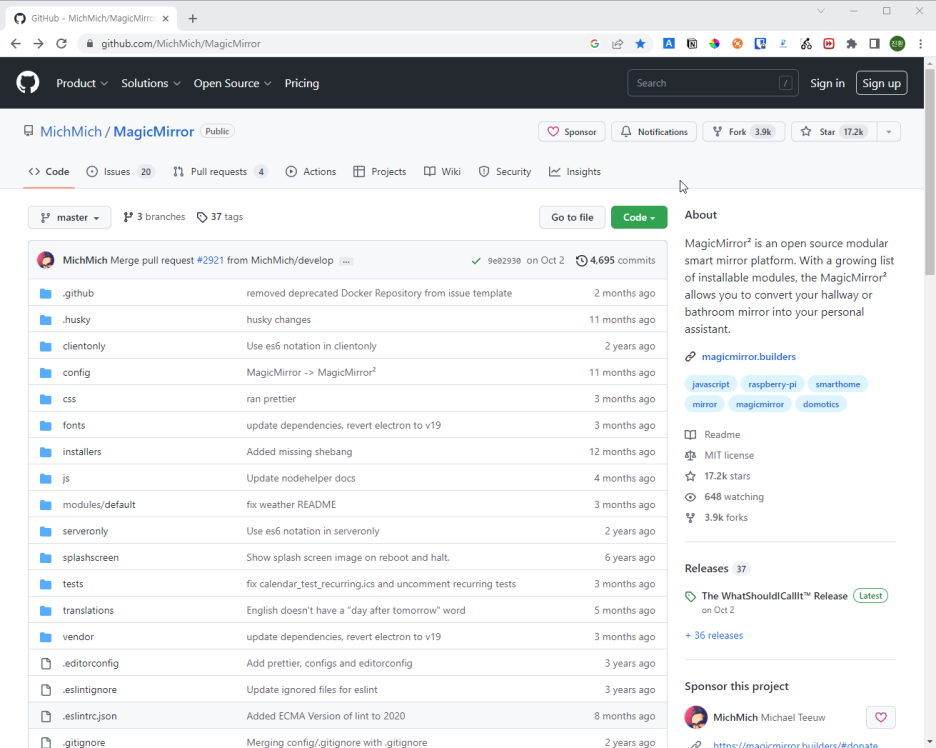Expand the Product menu
This screenshot has width=936, height=748.
(82, 83)
